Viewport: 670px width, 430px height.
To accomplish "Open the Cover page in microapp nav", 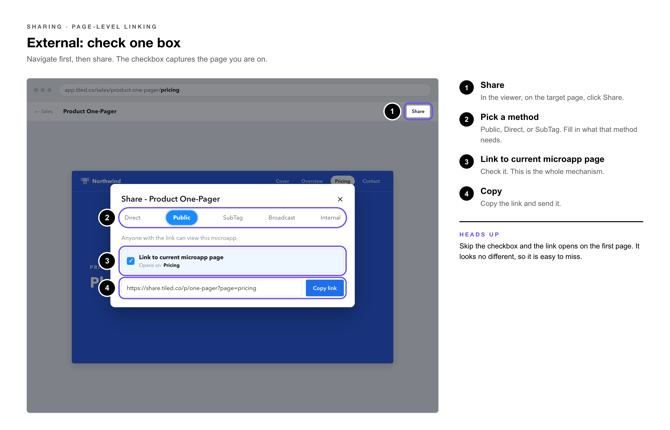I will click(x=282, y=181).
